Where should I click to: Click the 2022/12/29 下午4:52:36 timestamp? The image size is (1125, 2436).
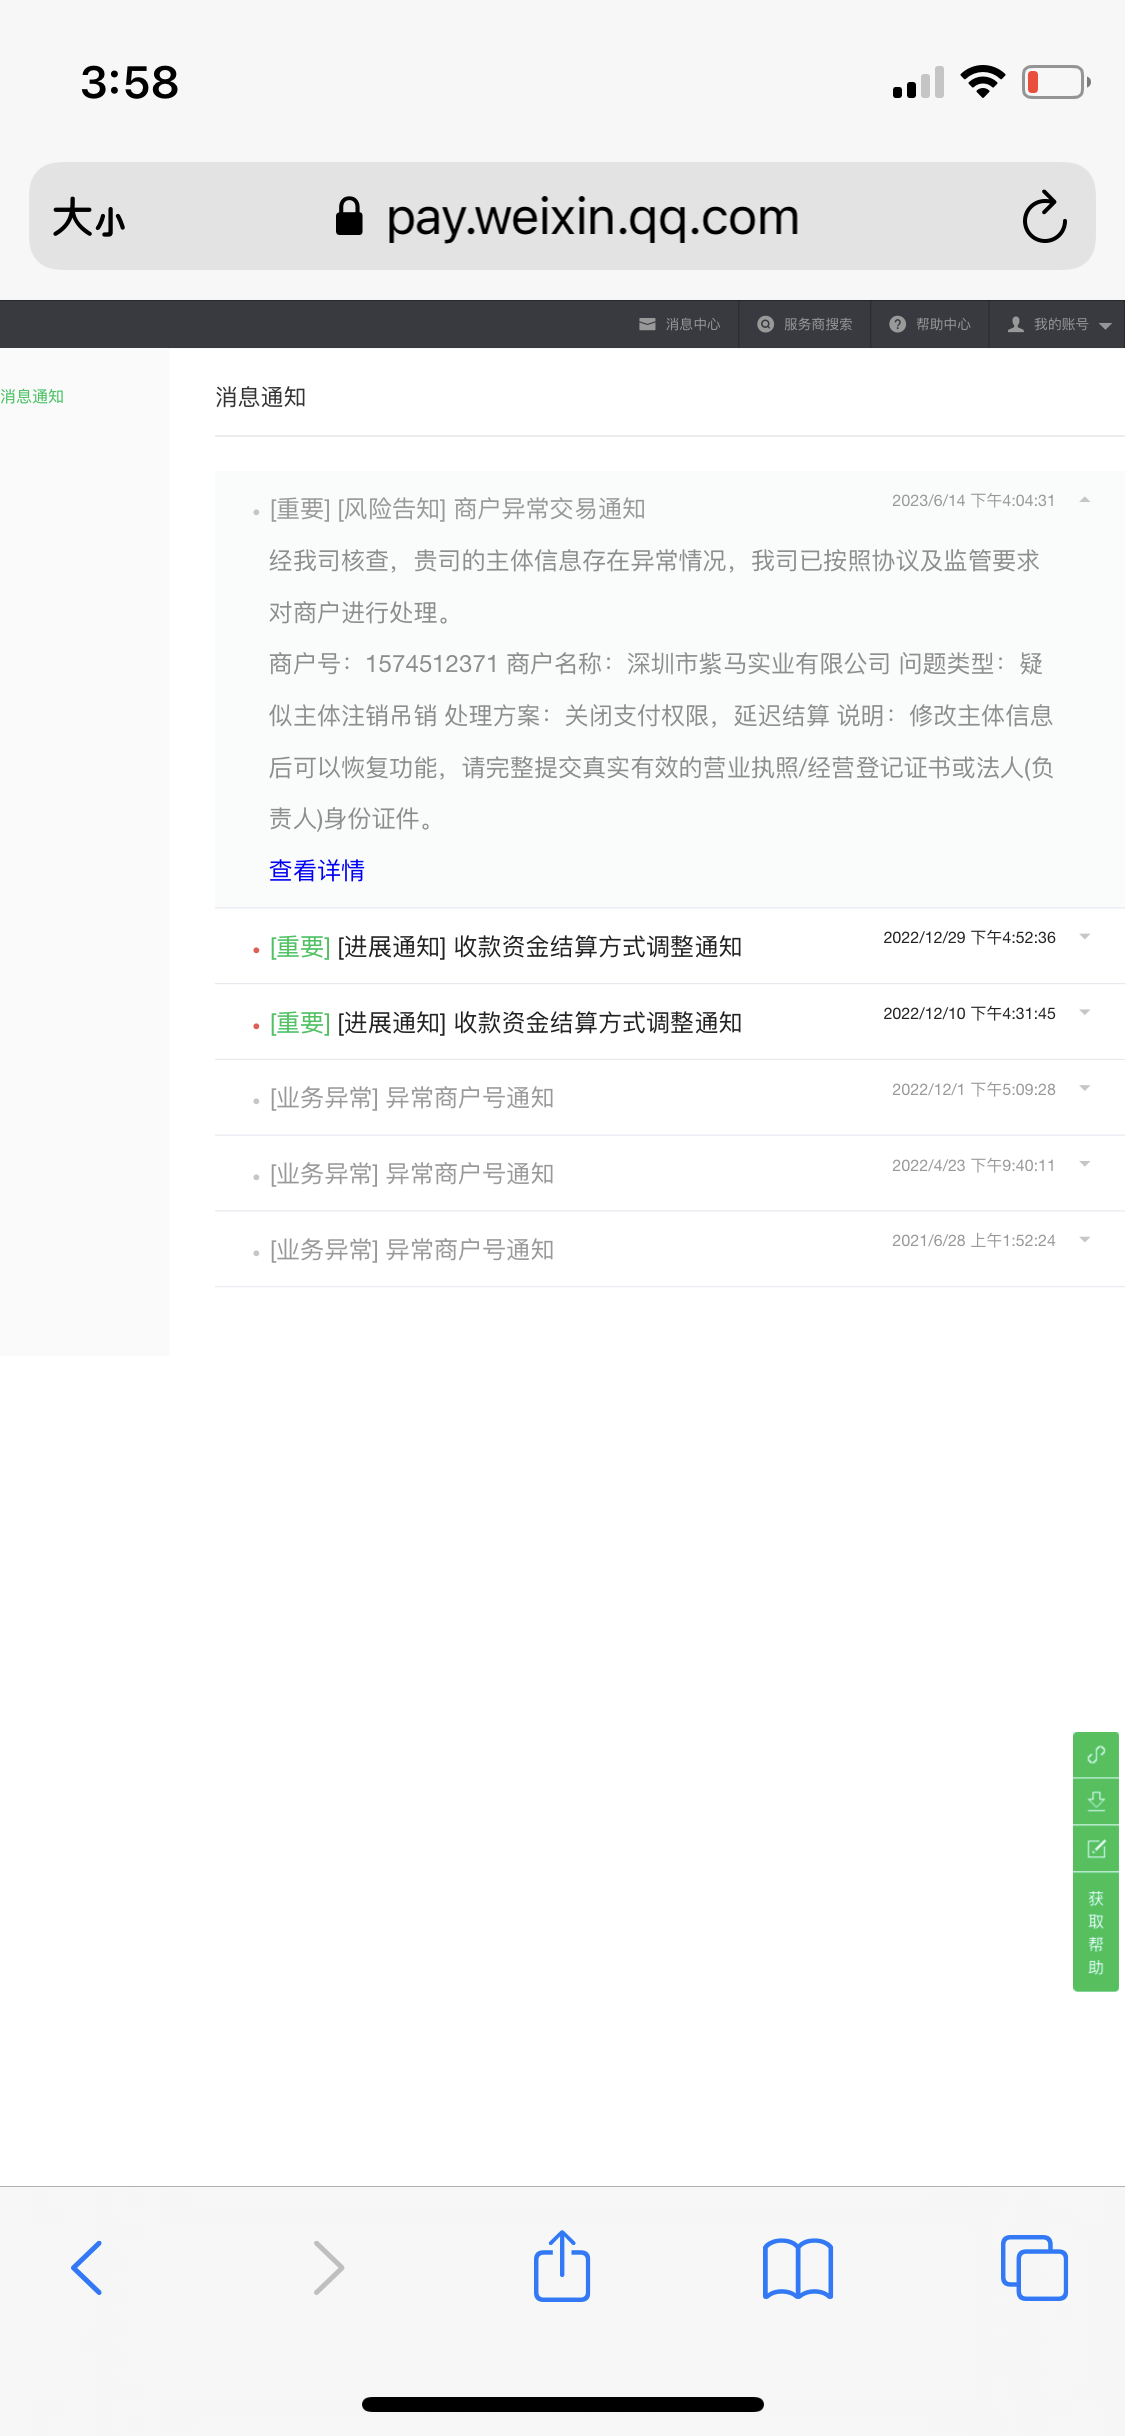click(x=970, y=937)
